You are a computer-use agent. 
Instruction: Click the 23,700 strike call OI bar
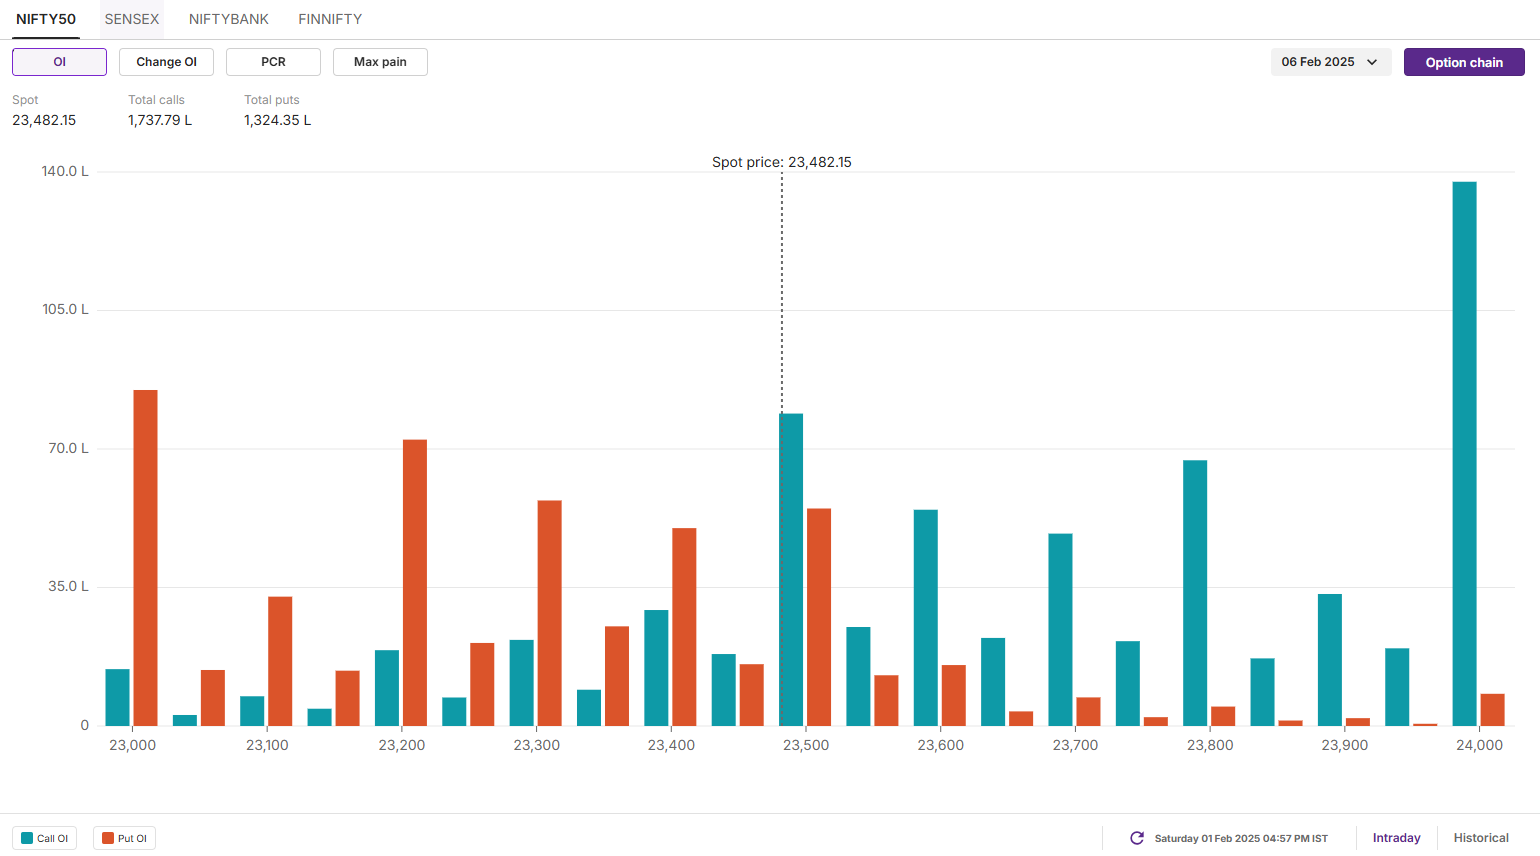pyautogui.click(x=1060, y=630)
